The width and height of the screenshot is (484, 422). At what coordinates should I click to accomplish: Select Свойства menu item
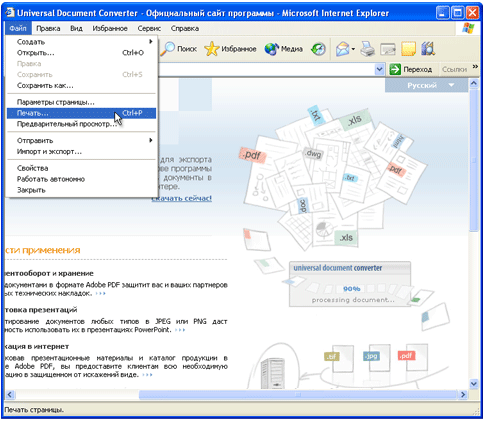point(81,168)
